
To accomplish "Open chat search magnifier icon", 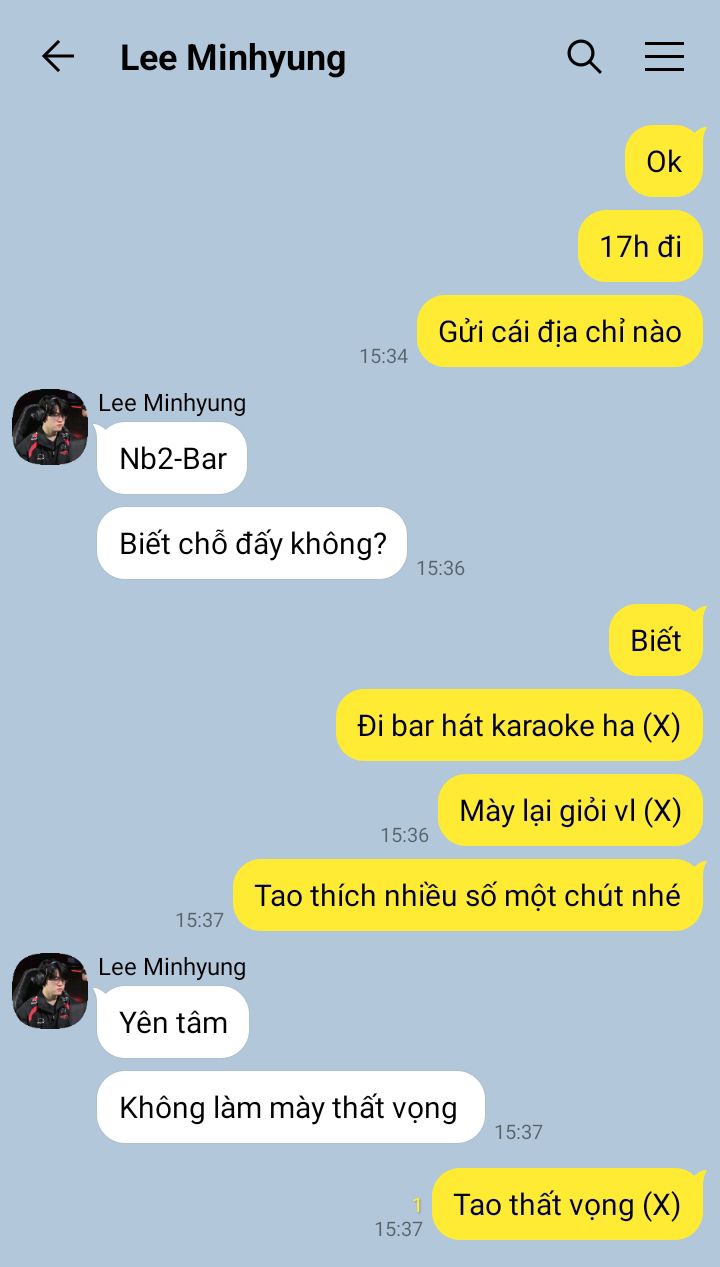I will coord(584,57).
